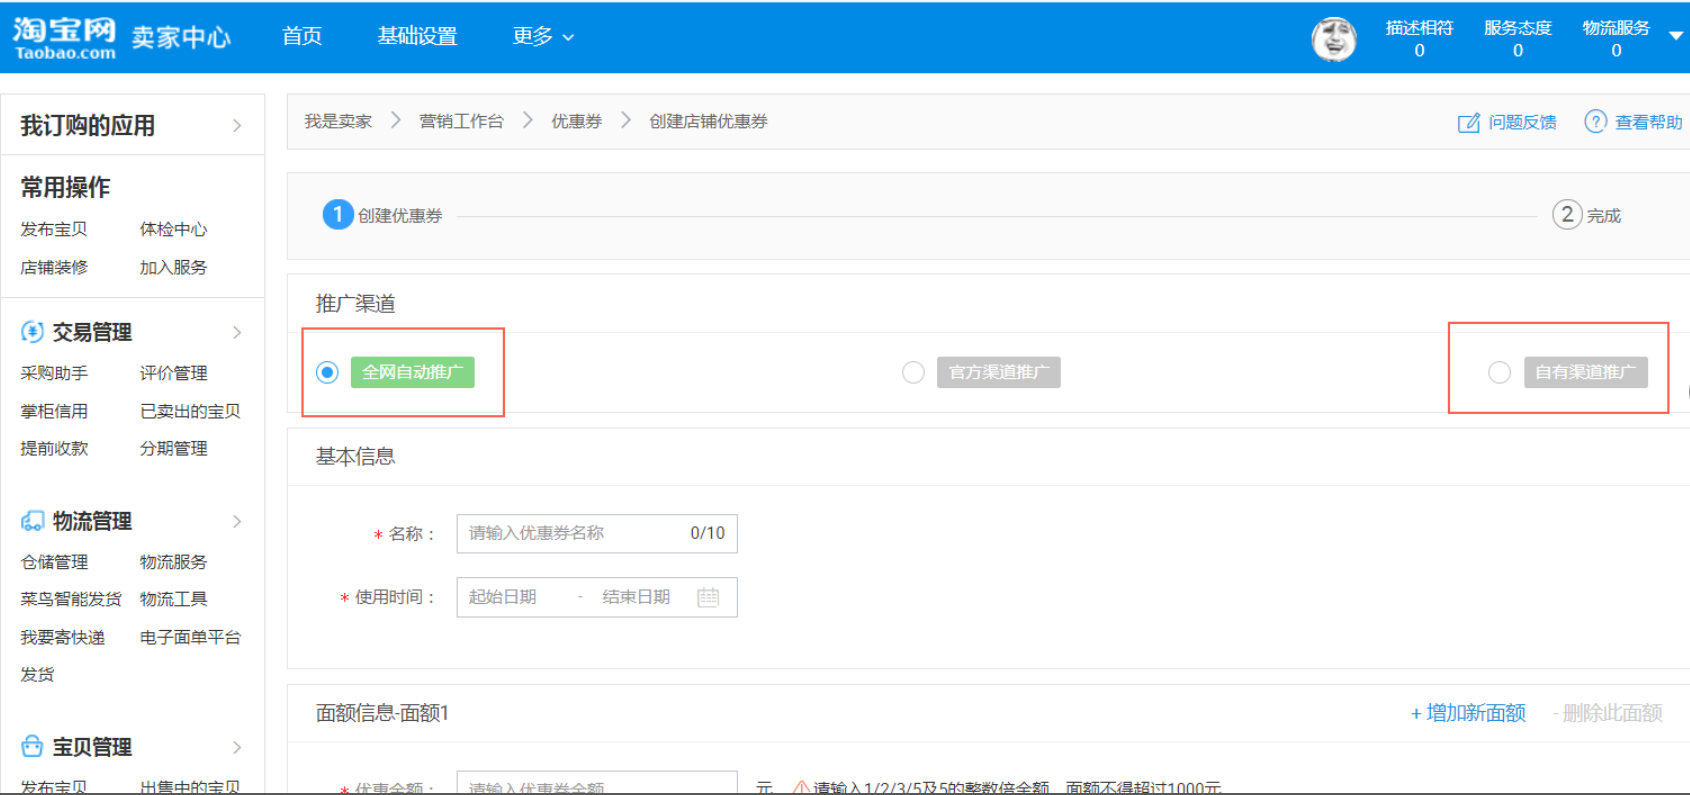Viewport: 1690px width, 795px height.
Task: Click the 结束日期 date field
Action: point(636,597)
